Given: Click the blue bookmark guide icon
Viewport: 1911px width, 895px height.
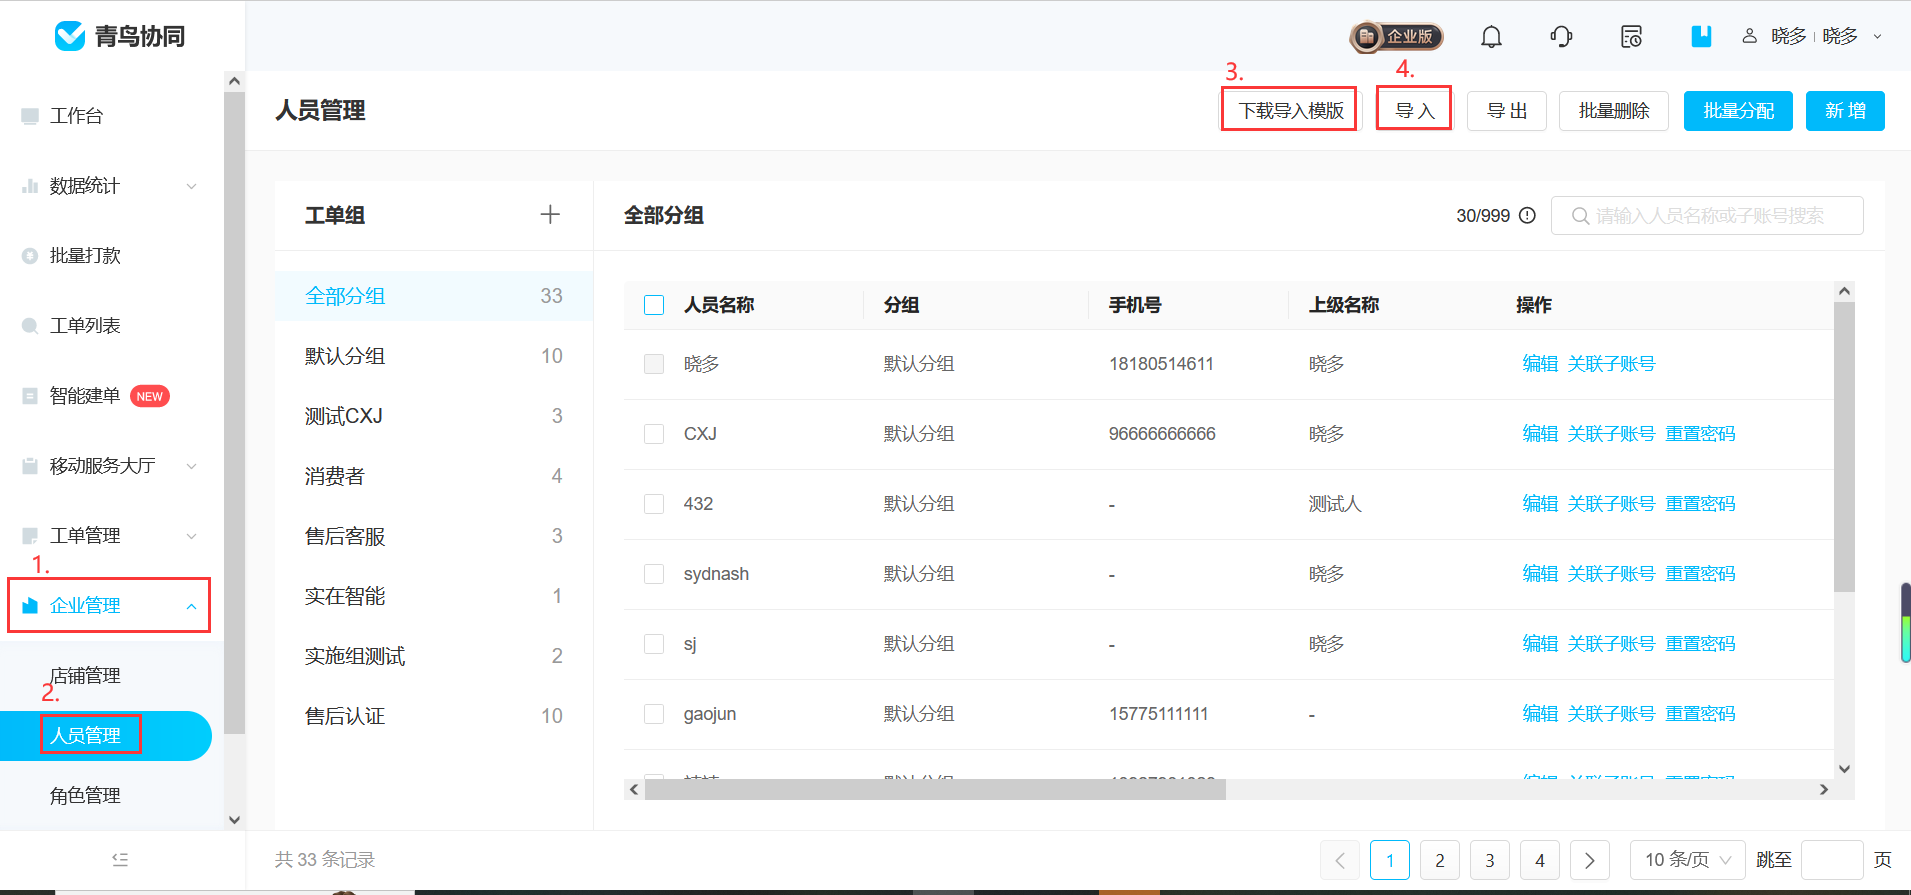Looking at the screenshot, I should click(1701, 37).
